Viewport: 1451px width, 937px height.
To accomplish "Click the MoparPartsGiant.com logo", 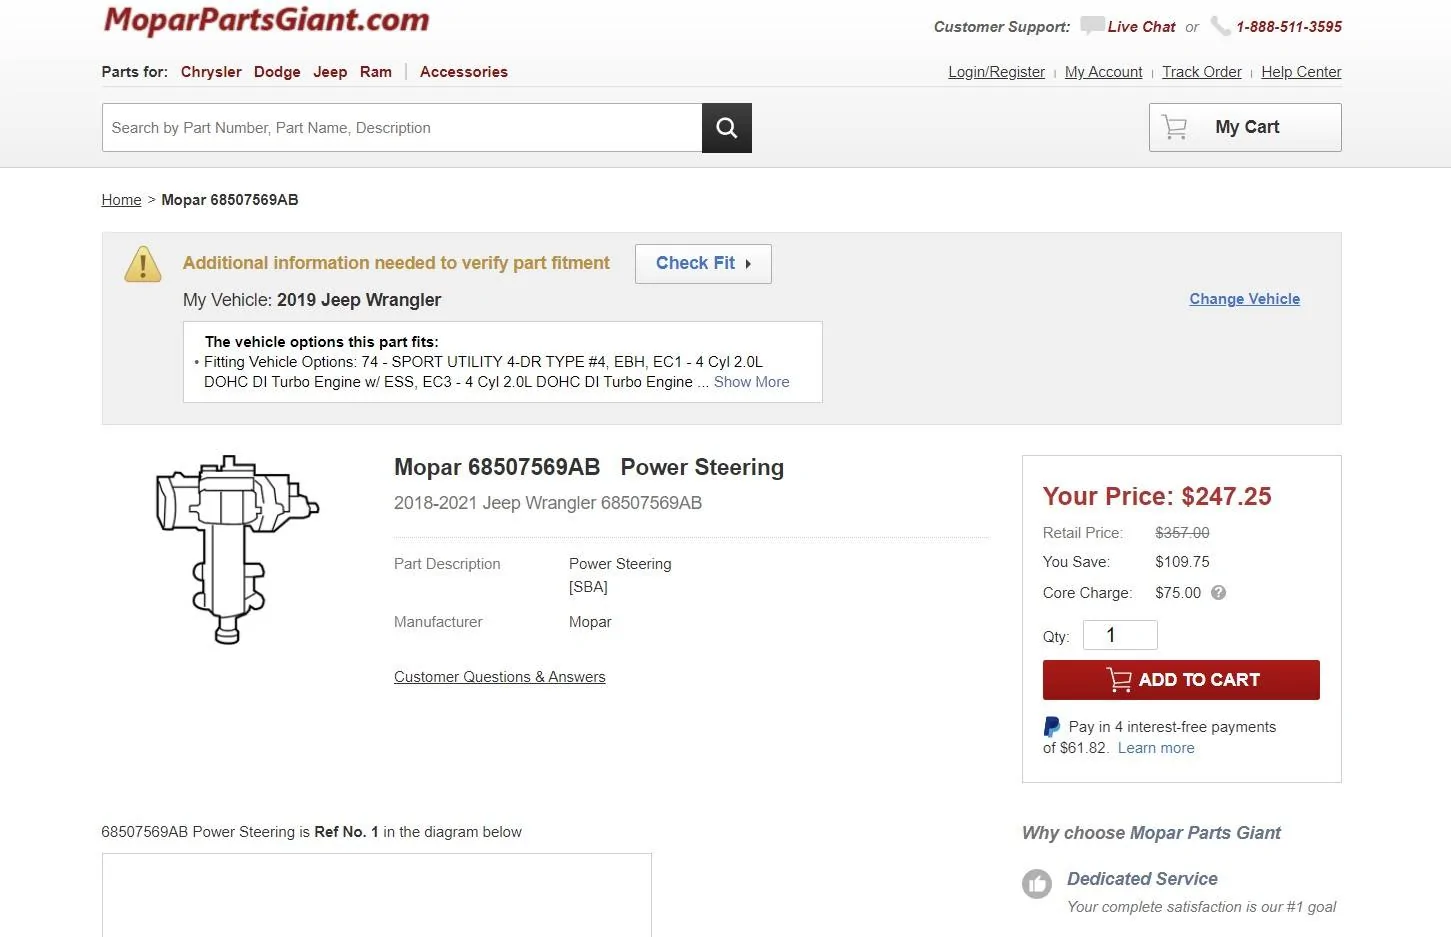I will click(x=266, y=20).
